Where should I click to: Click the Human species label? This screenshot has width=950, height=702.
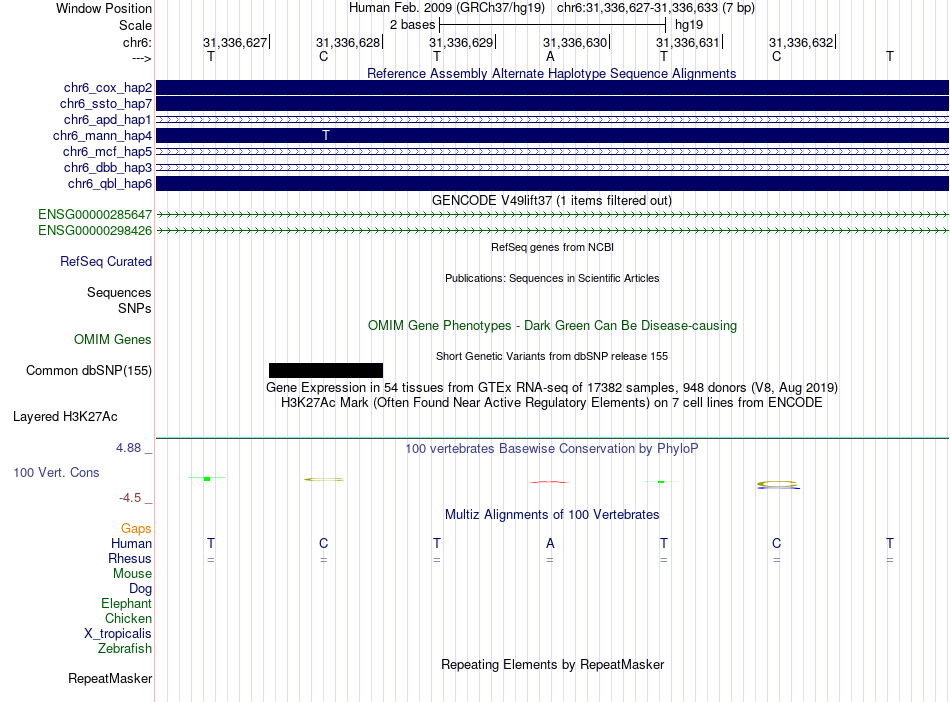pyautogui.click(x=131, y=544)
